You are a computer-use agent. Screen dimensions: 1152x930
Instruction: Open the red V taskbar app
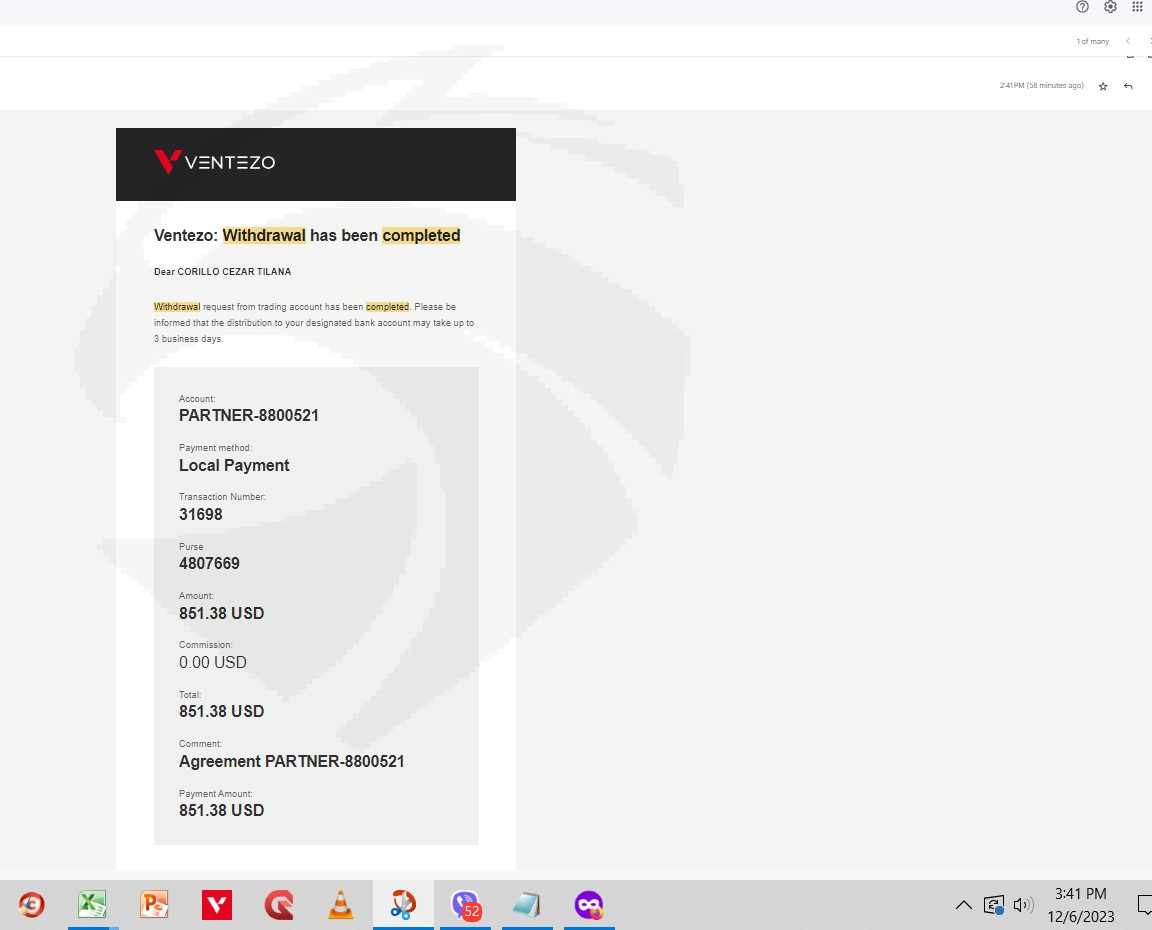pyautogui.click(x=217, y=904)
